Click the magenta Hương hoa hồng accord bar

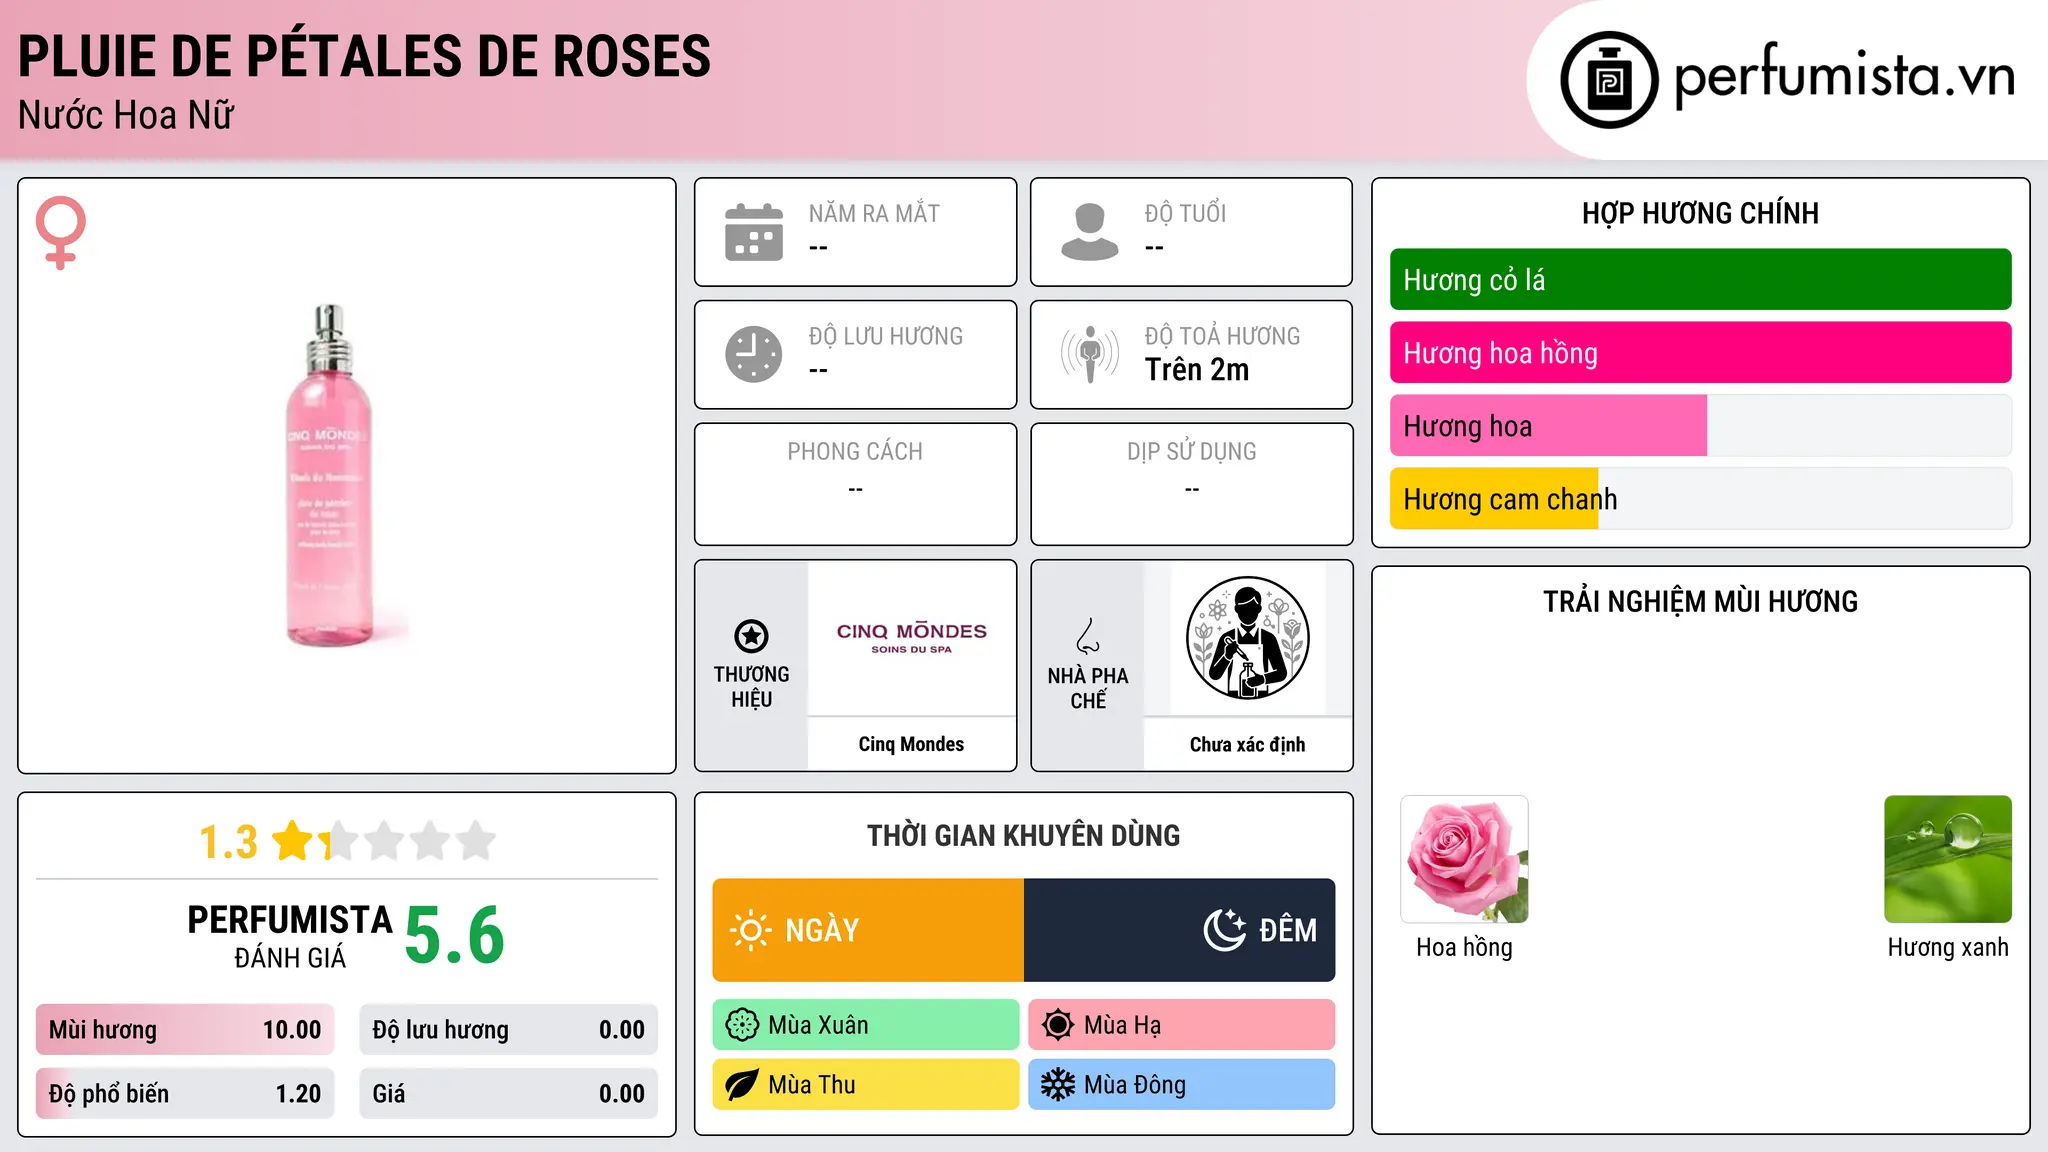tap(1700, 353)
